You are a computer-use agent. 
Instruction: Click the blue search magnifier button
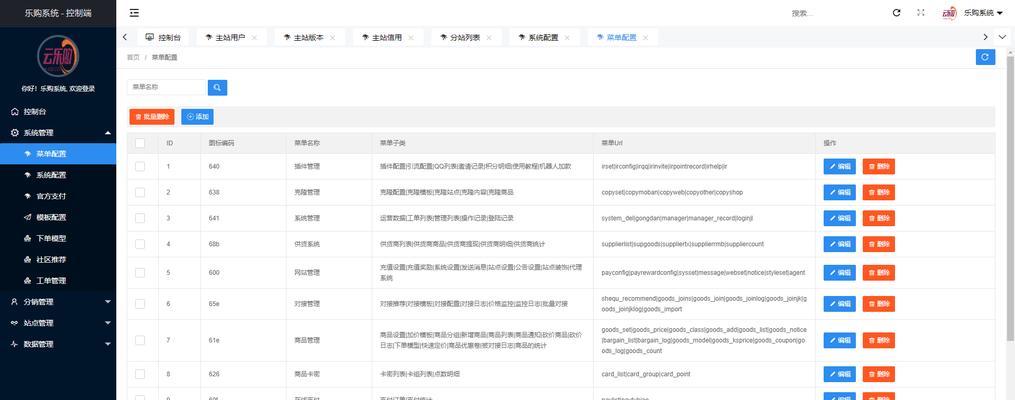pyautogui.click(x=218, y=87)
